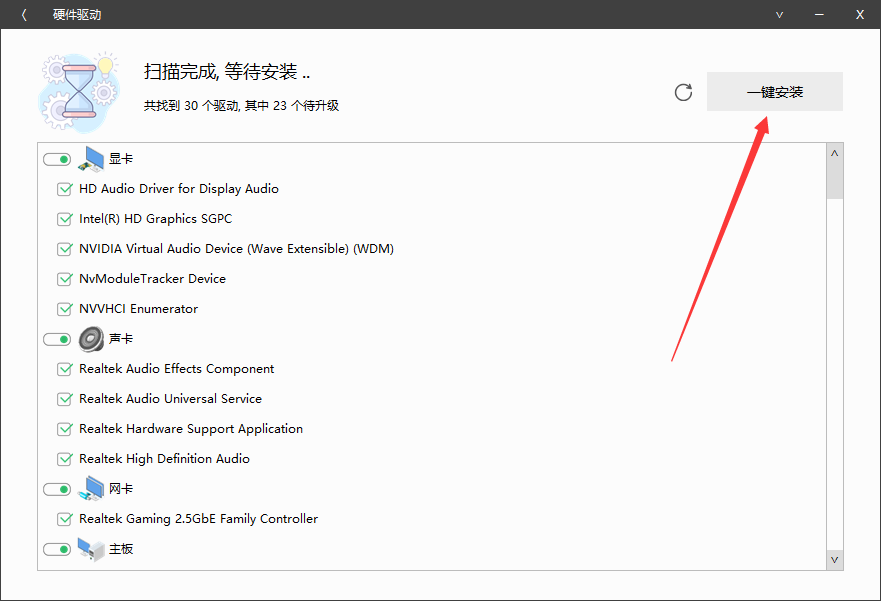Image resolution: width=881 pixels, height=601 pixels.
Task: Uncheck NVVHCI Enumerator checkbox
Action: (65, 309)
